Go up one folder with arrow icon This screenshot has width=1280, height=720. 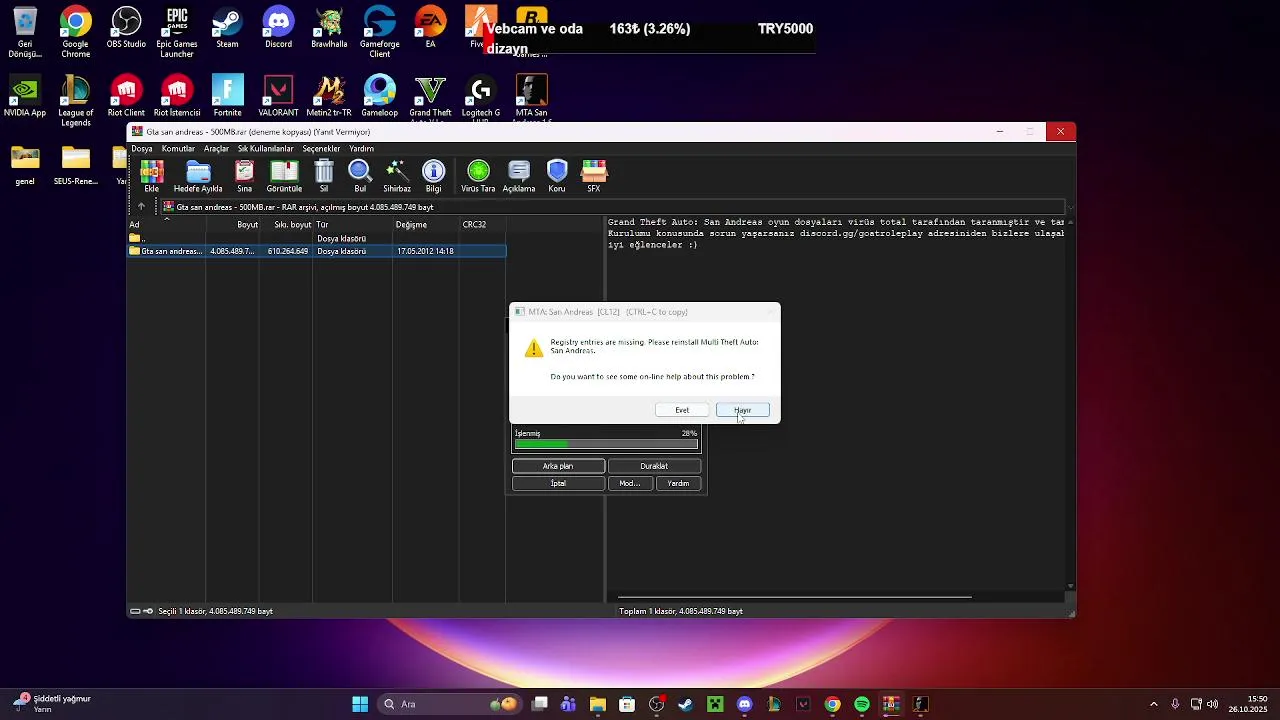point(141,207)
